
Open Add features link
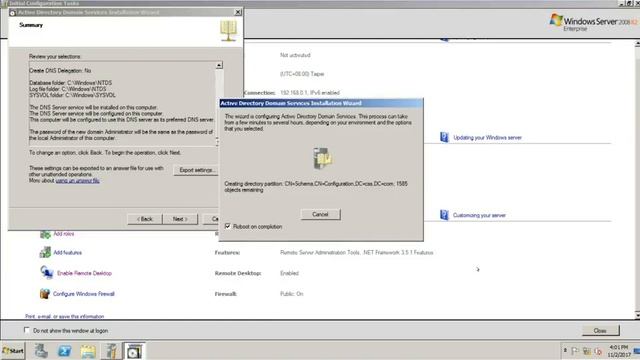68,253
